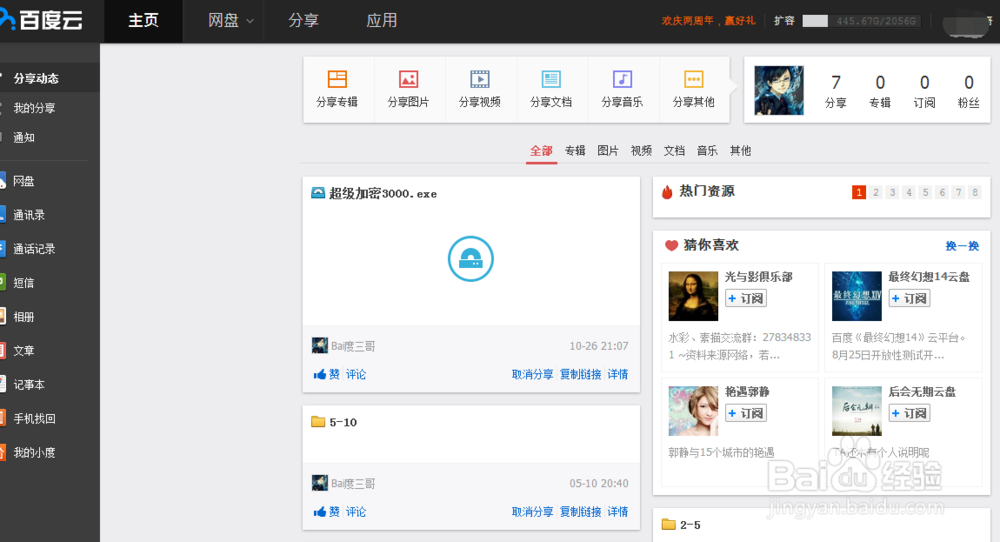Go to page 2 of 热门资源
The image size is (1000, 542).
pyautogui.click(x=876, y=192)
